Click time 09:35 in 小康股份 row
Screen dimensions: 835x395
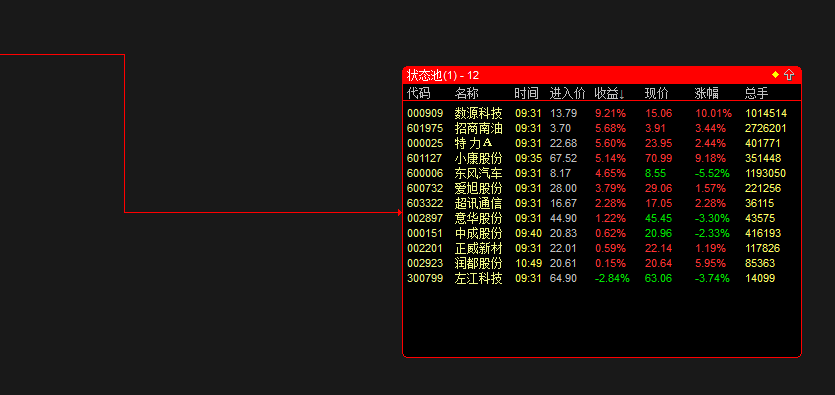pos(528,158)
